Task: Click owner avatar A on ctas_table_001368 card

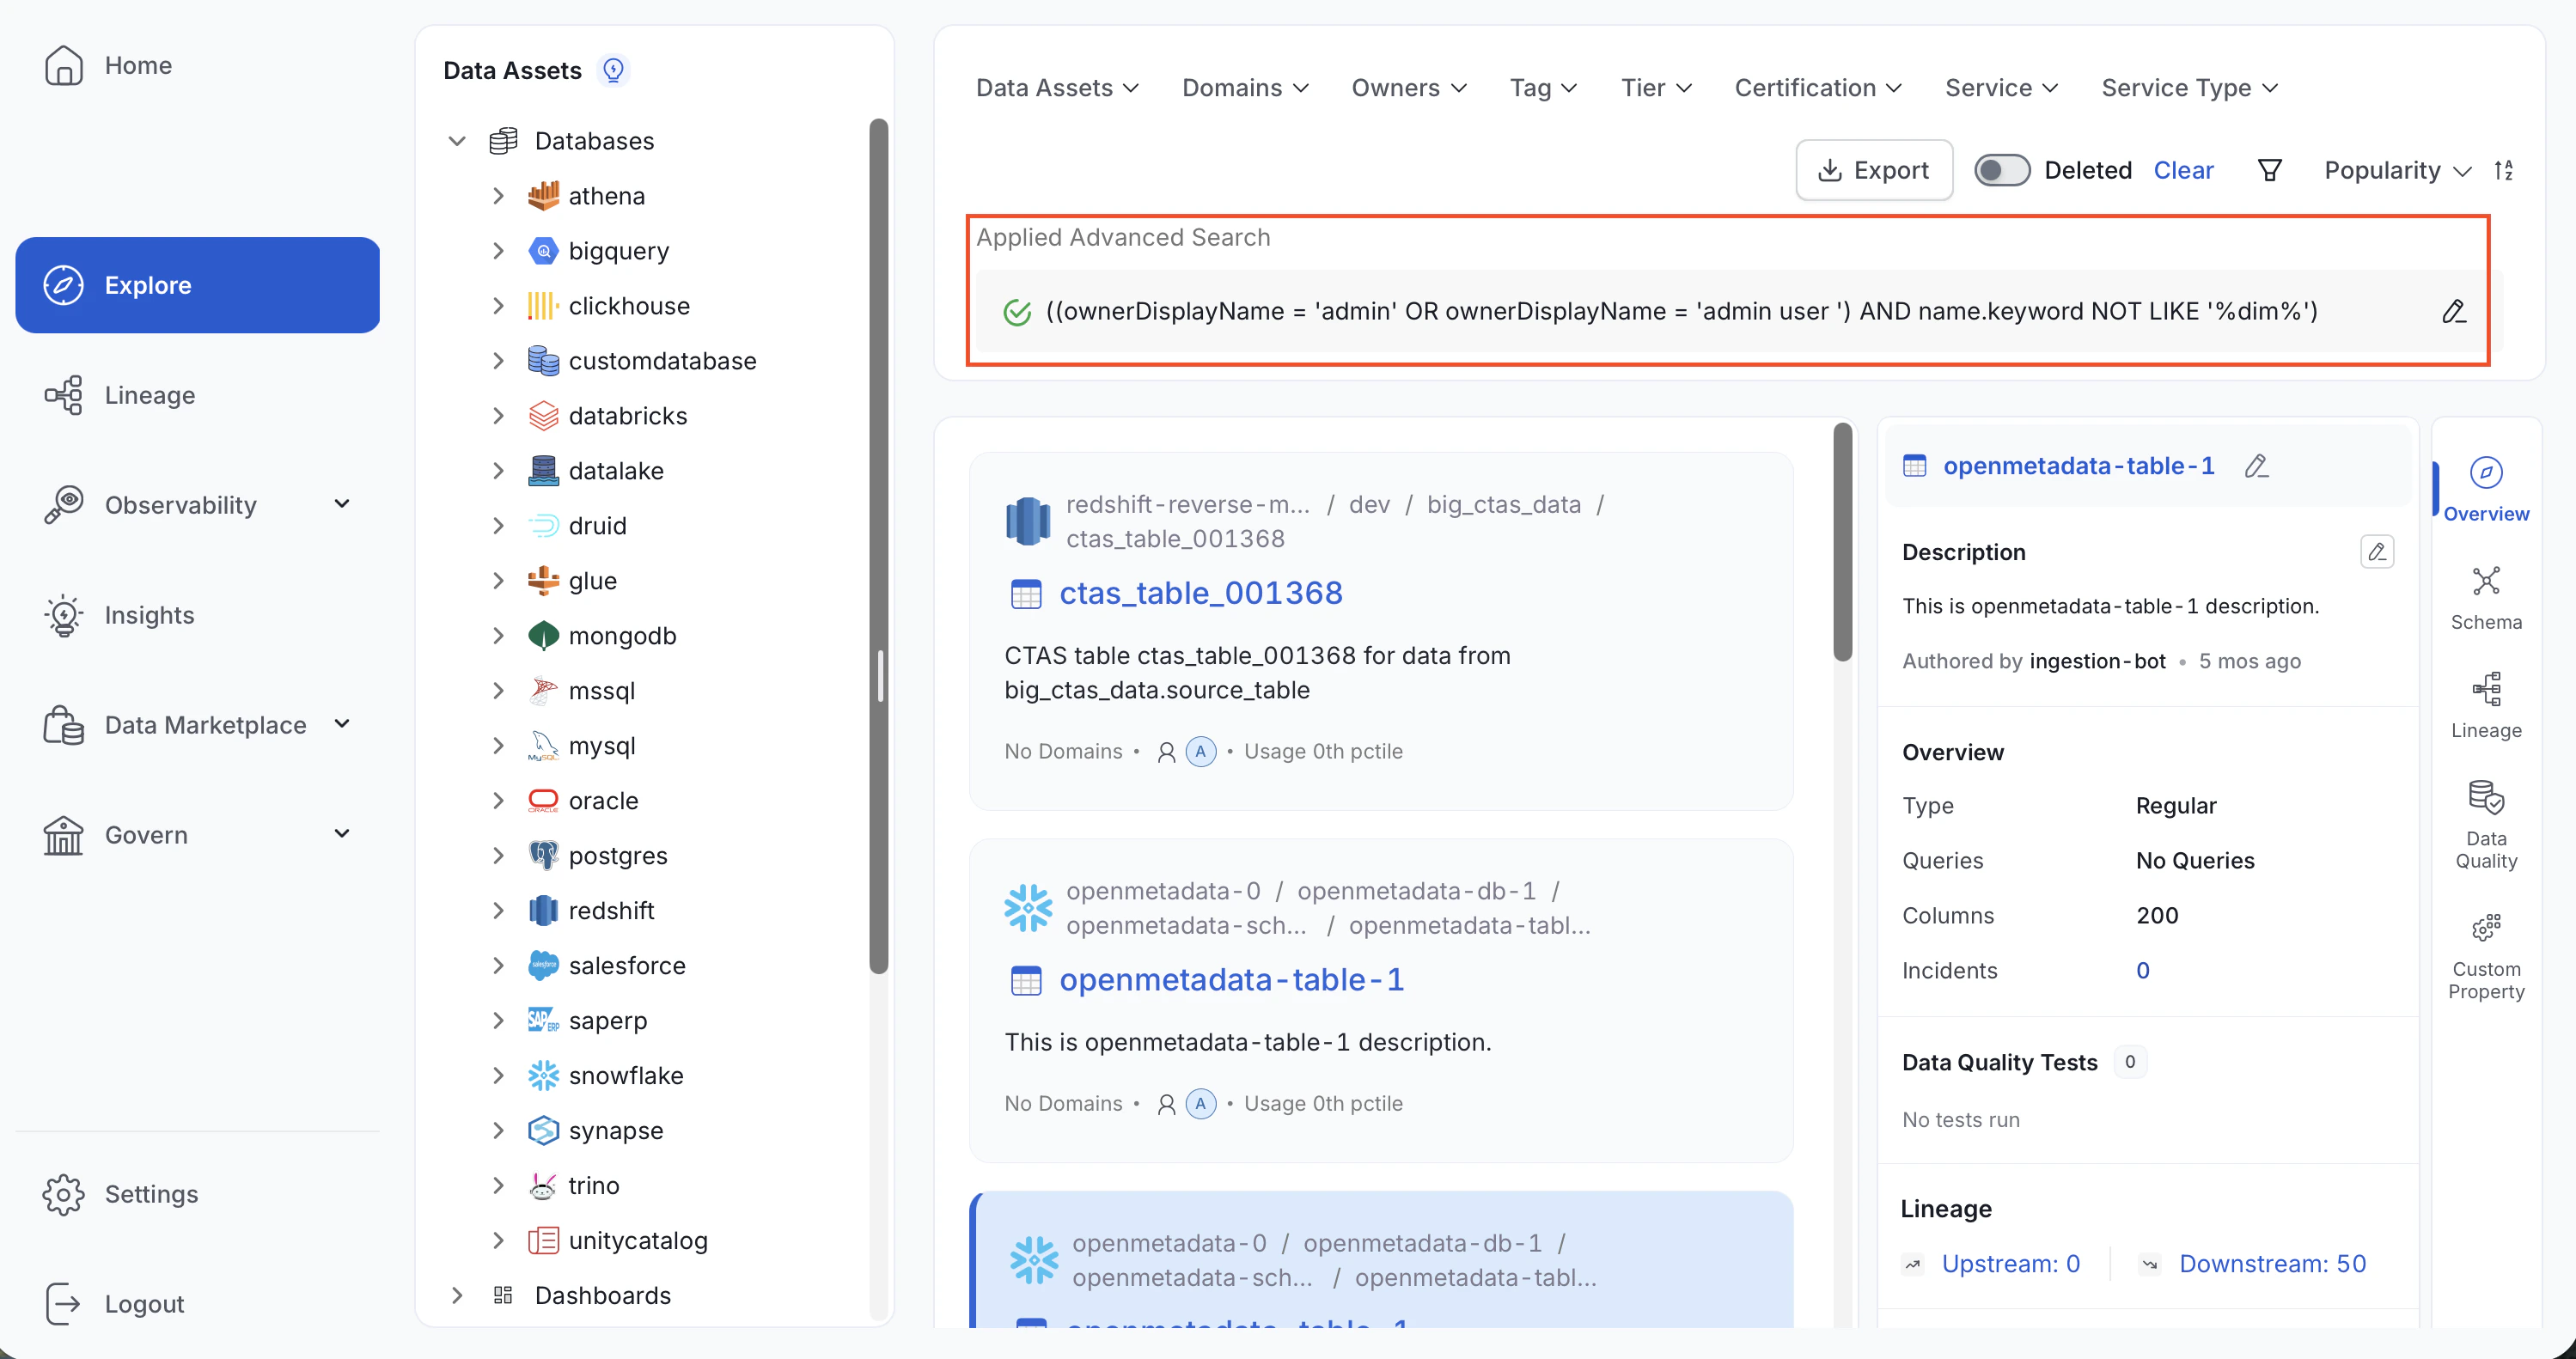Action: click(1200, 751)
